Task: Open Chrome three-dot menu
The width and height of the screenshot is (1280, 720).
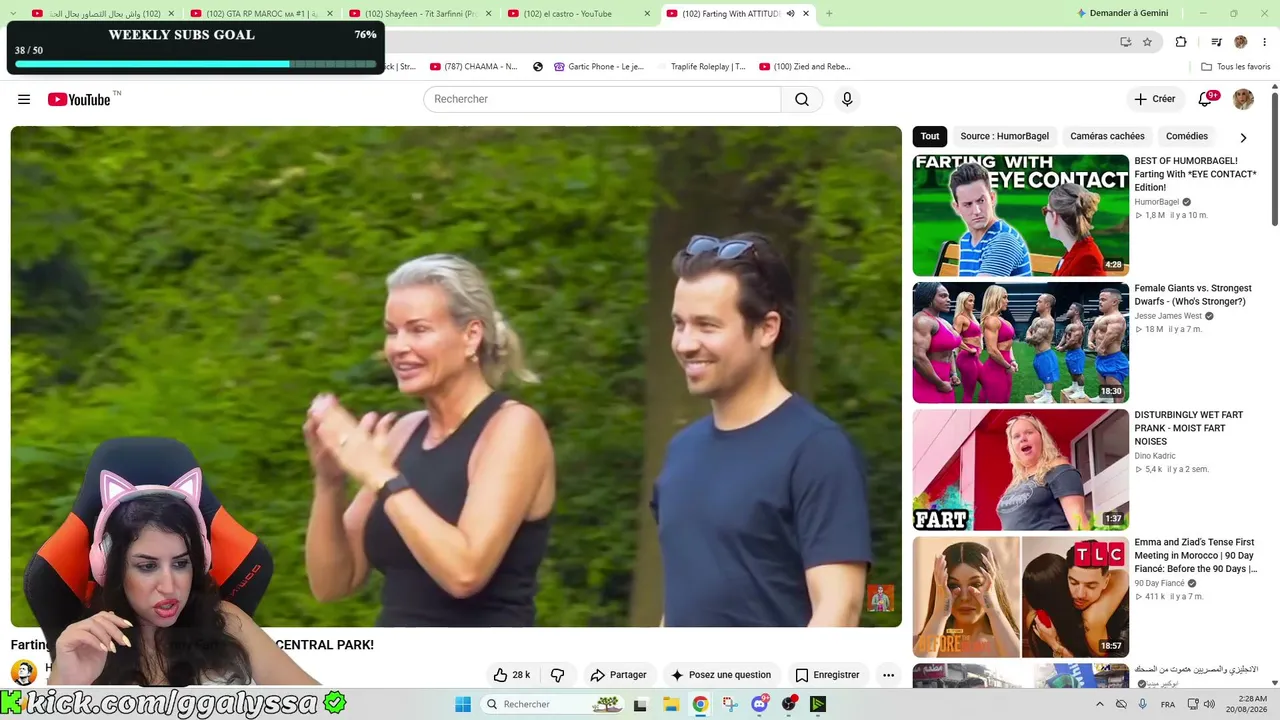Action: pos(1265,42)
